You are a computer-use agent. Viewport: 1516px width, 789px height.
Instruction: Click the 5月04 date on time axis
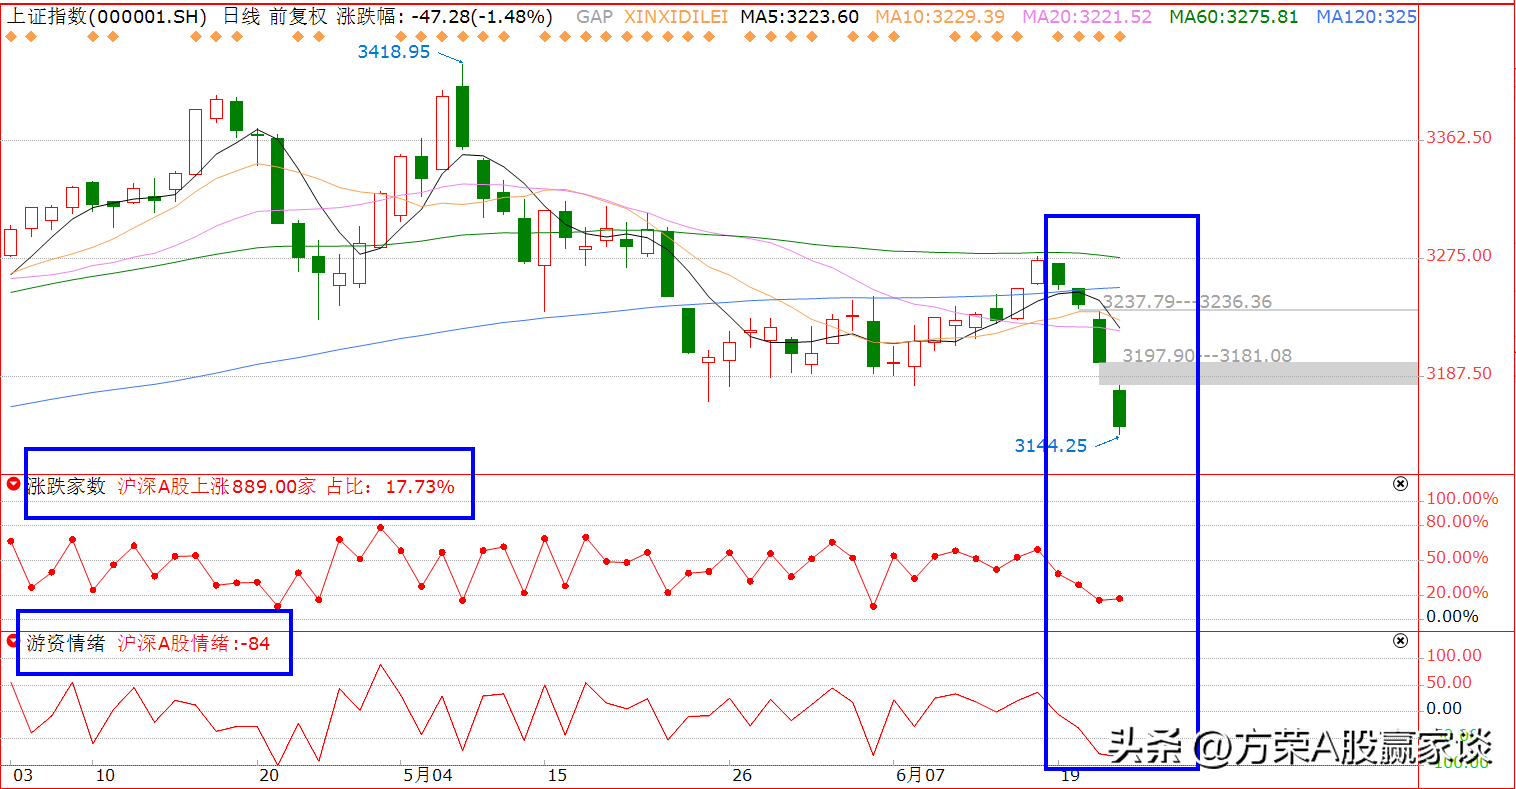(x=428, y=775)
